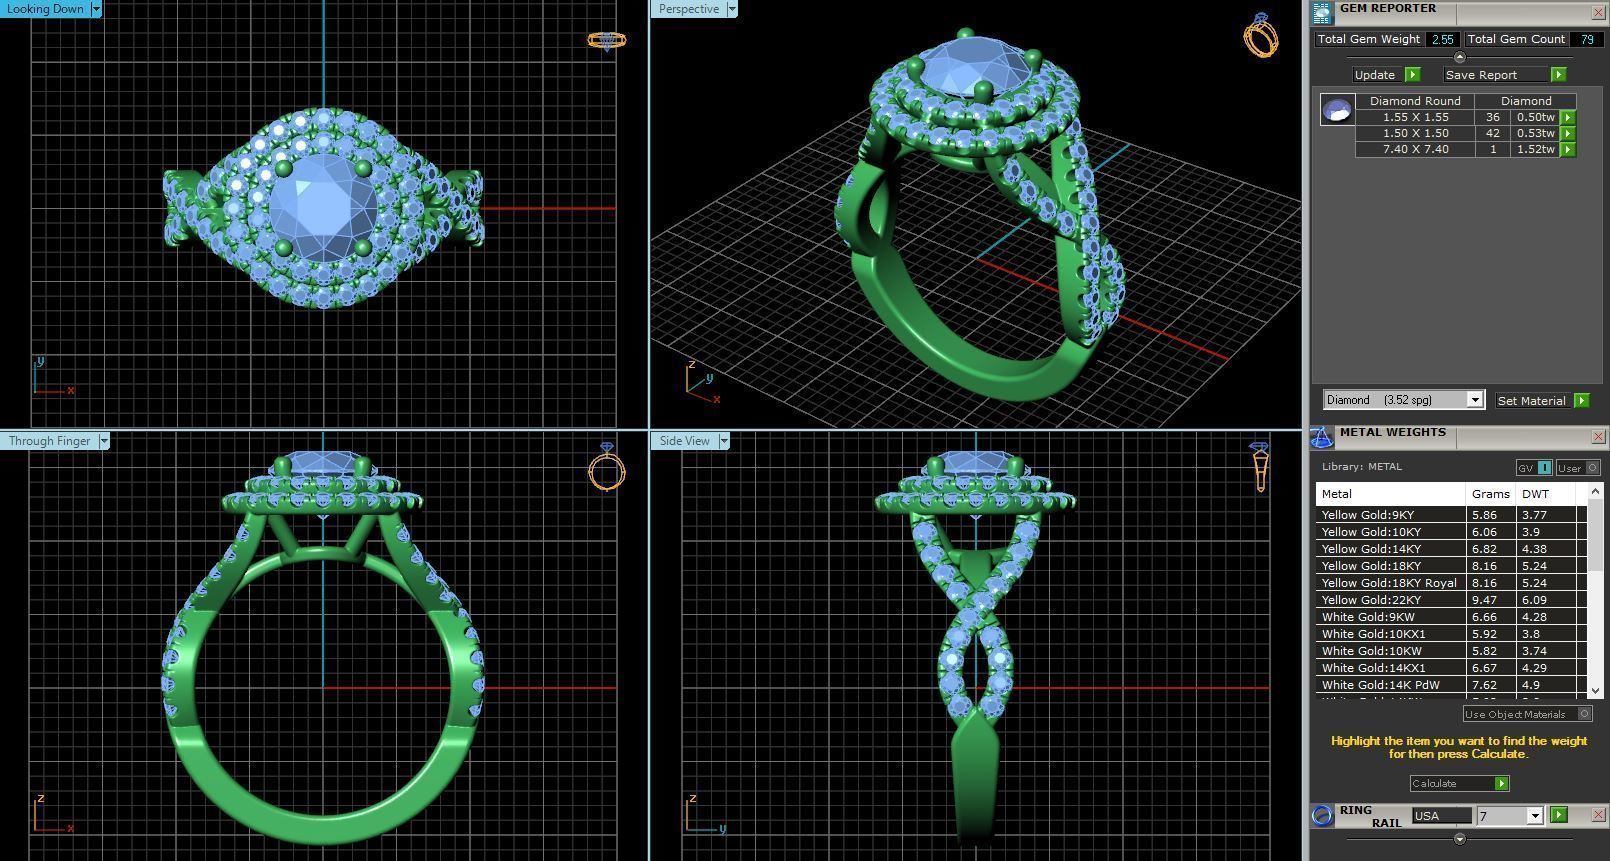Click the DWT column header
Viewport: 1610px width, 861px height.
click(1546, 494)
